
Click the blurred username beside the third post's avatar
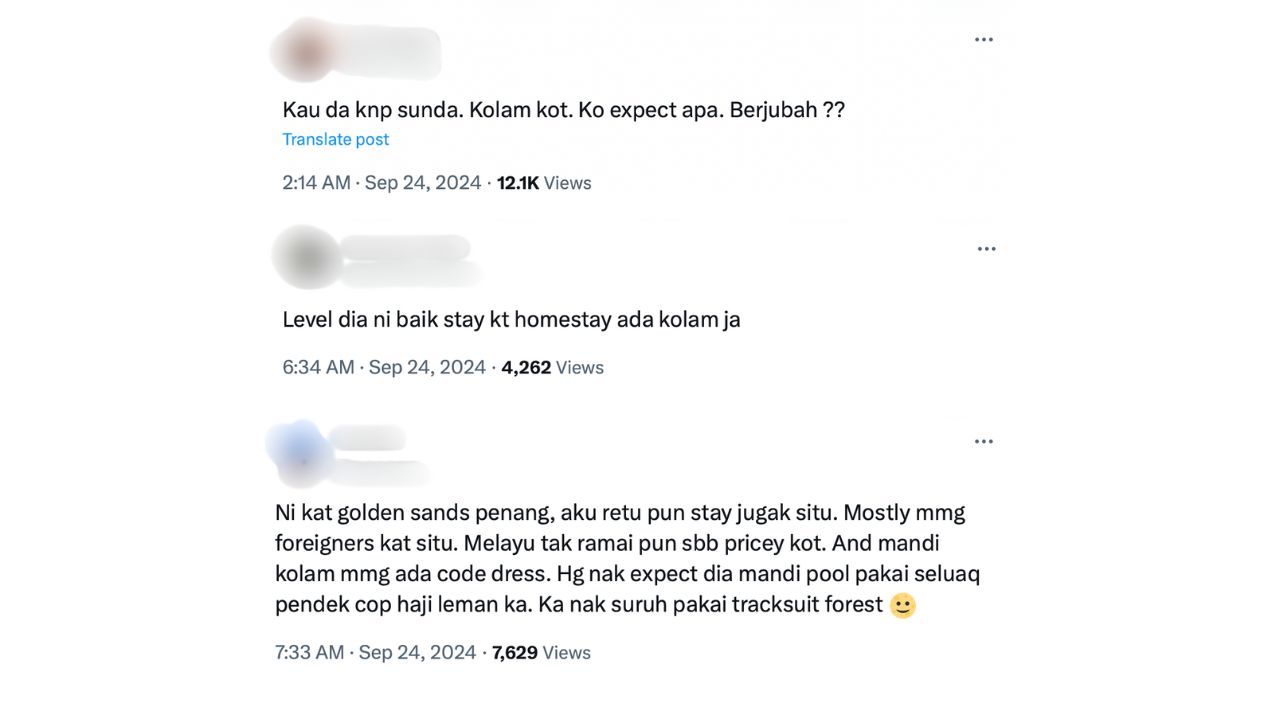coord(380,455)
